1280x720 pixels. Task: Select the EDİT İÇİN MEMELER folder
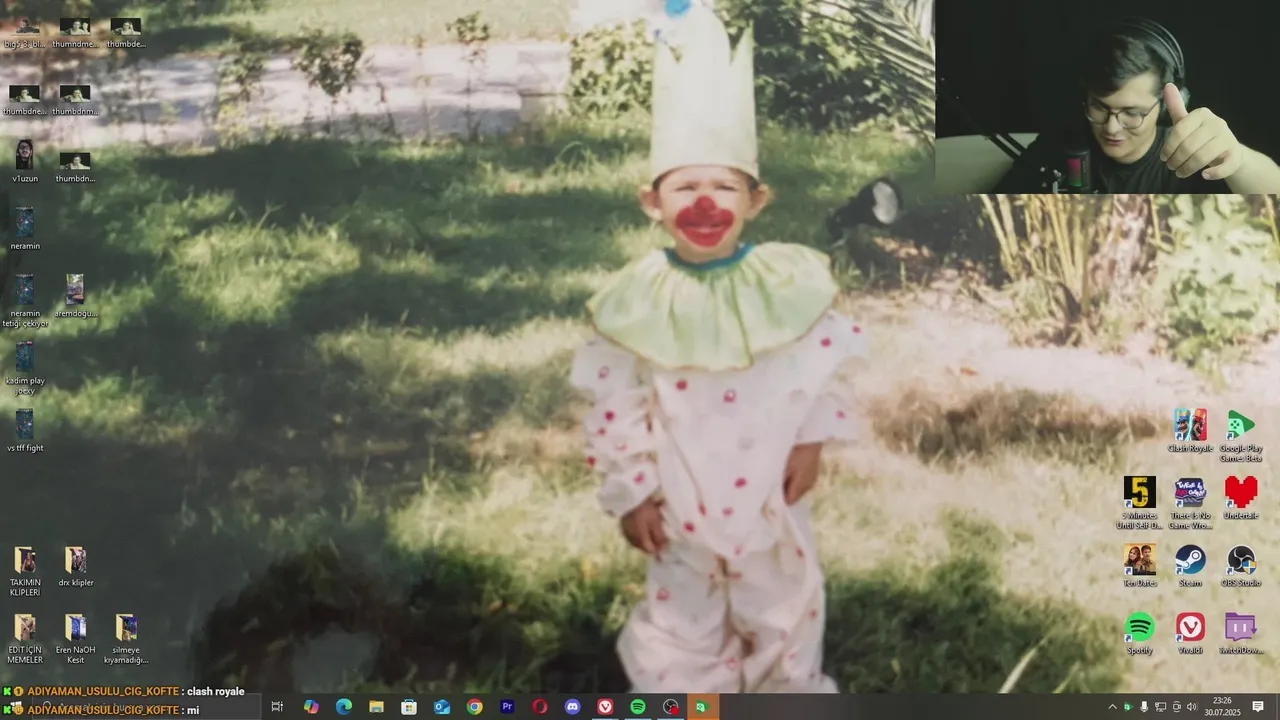[x=25, y=639]
